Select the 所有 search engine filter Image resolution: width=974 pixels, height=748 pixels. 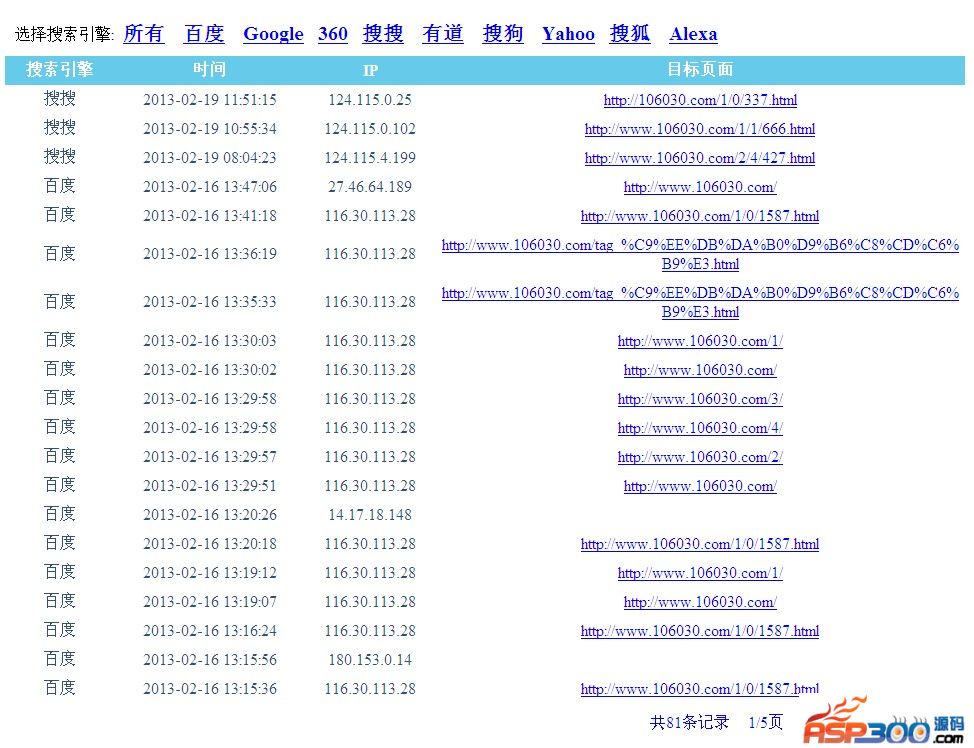(143, 34)
